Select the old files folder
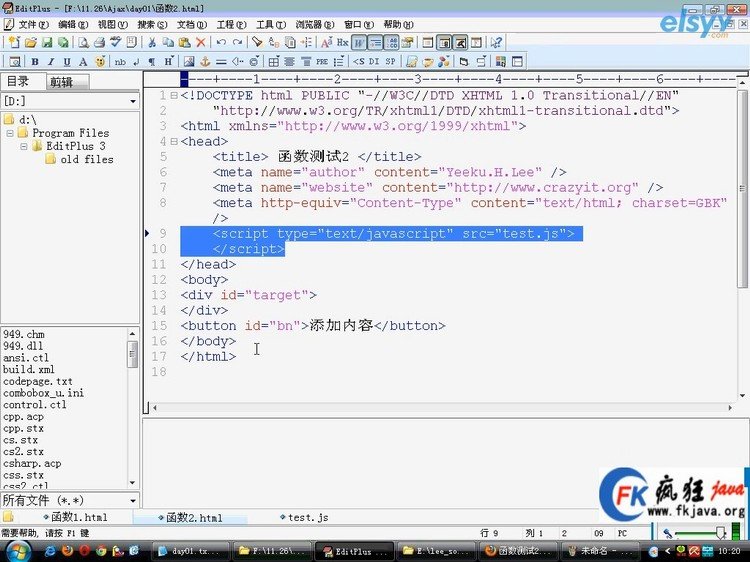This screenshot has height=562, width=750. click(87, 159)
